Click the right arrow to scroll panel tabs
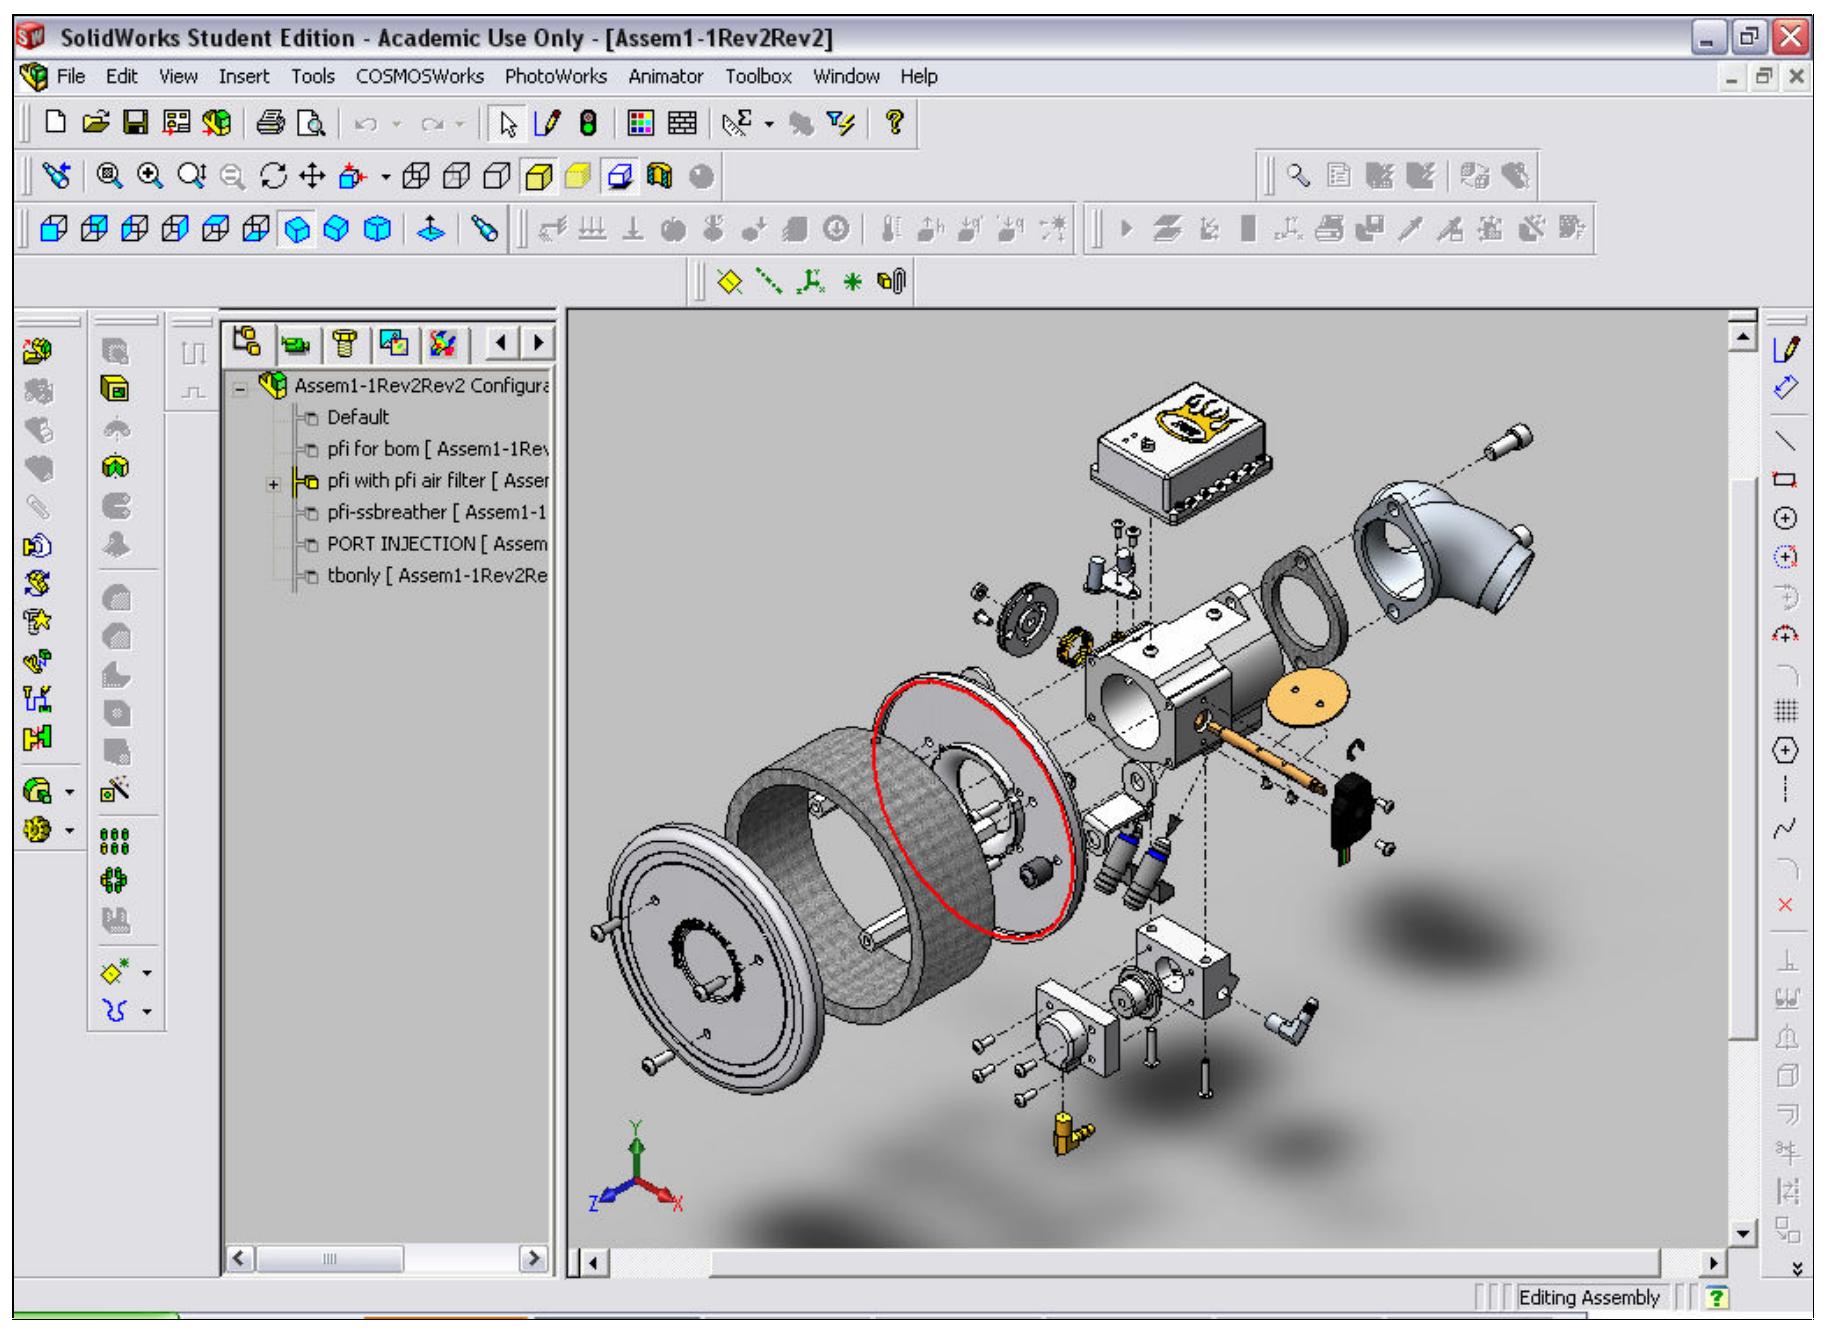 pyautogui.click(x=539, y=343)
